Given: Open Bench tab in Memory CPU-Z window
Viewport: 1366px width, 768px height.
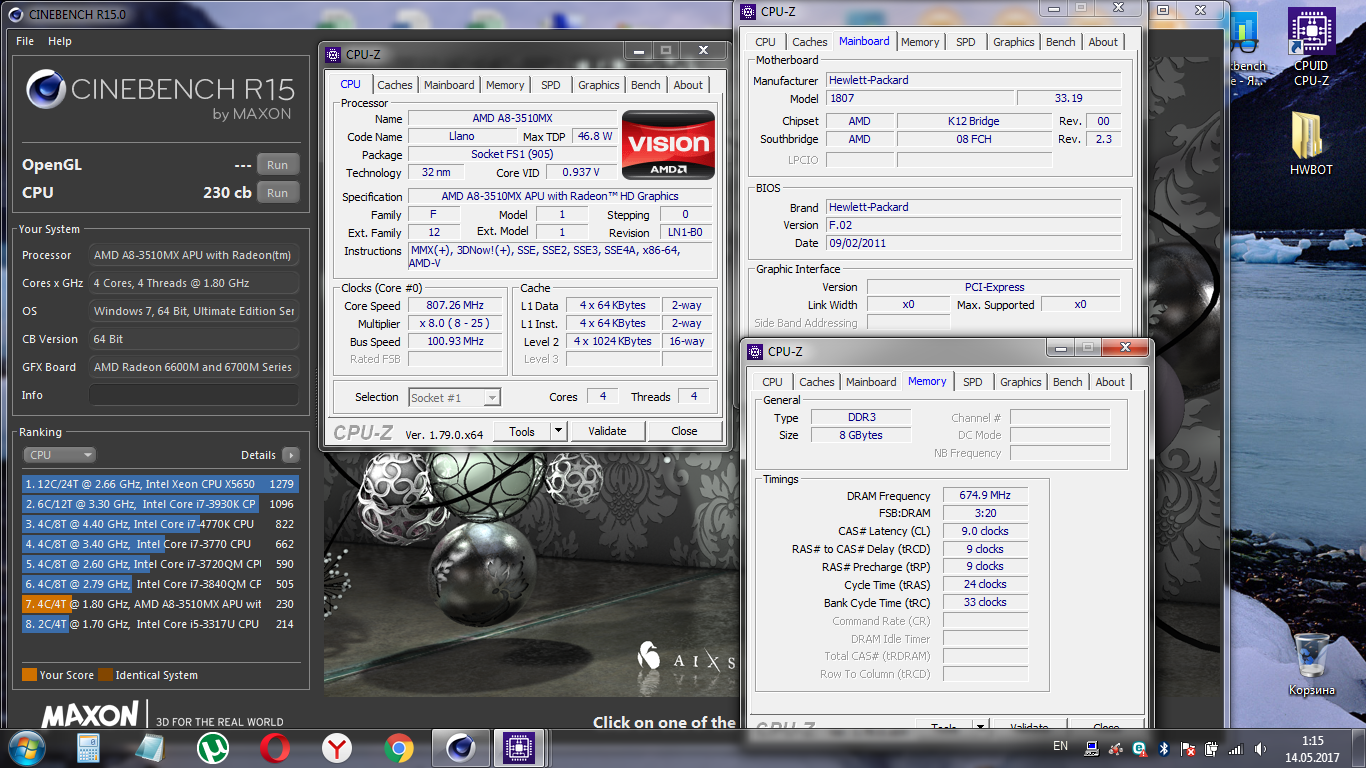Looking at the screenshot, I should point(1067,382).
